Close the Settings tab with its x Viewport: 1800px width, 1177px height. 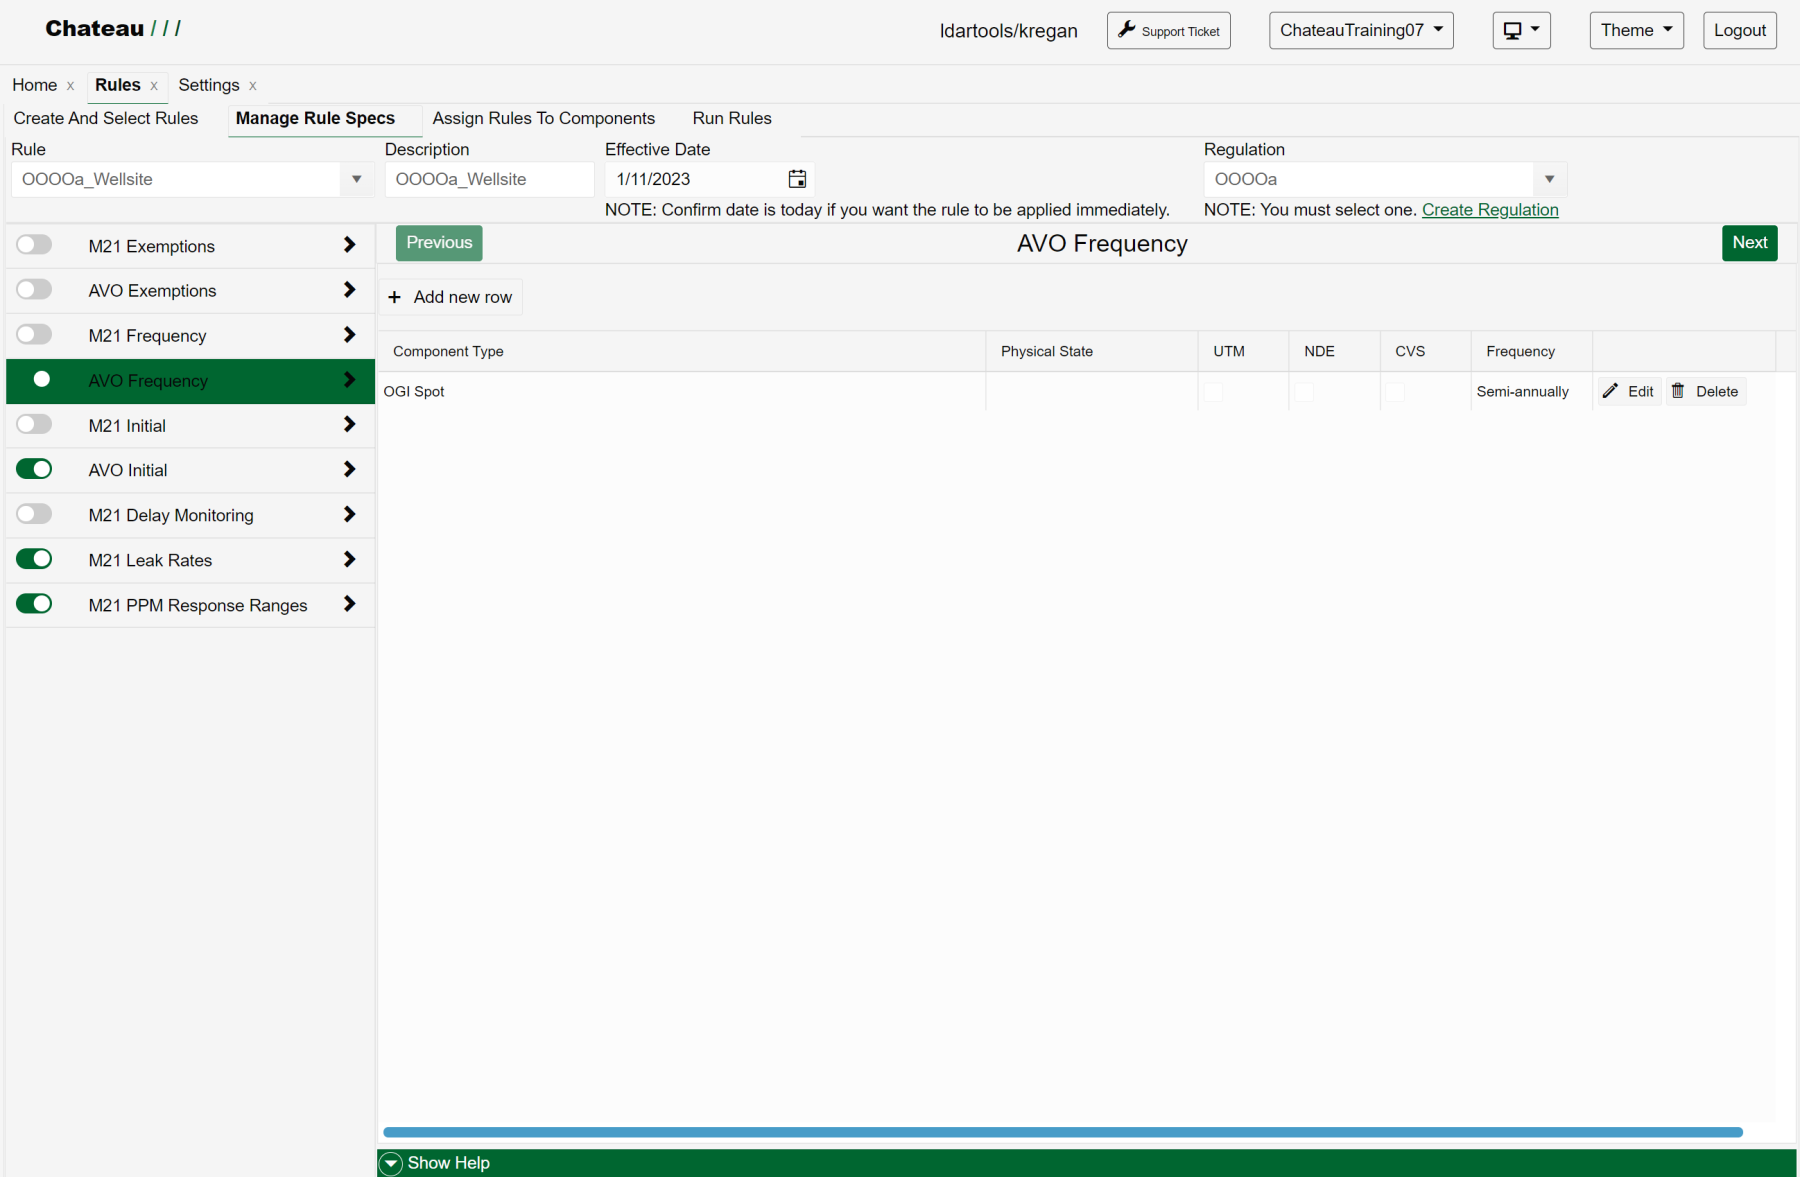pos(253,86)
